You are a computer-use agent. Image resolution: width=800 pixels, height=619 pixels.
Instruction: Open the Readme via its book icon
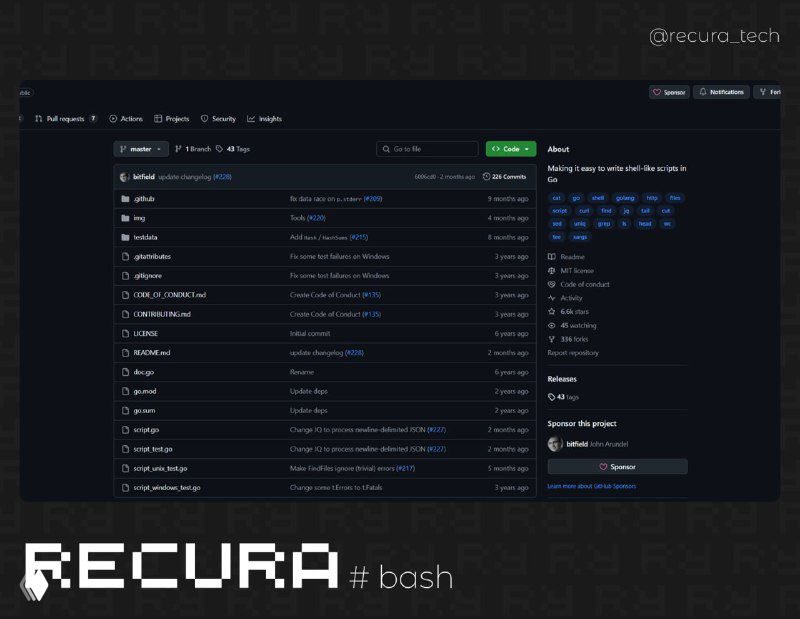[553, 255]
